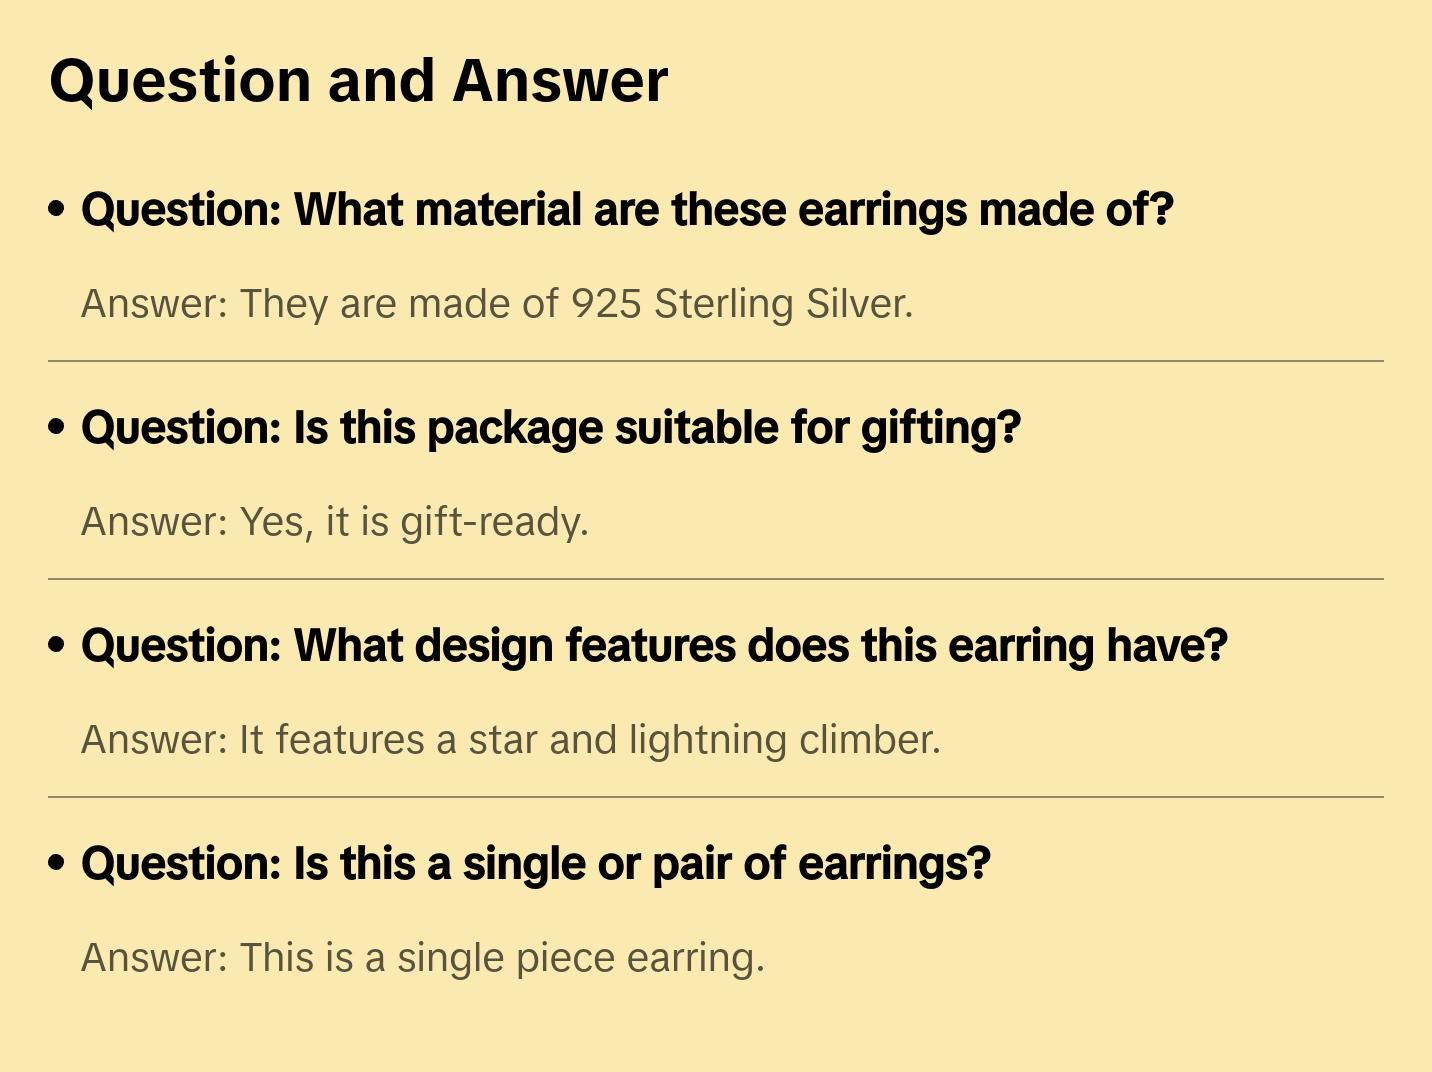This screenshot has width=1432, height=1072.
Task: Click the divider below the Sterling Silver answer
Action: pos(716,361)
